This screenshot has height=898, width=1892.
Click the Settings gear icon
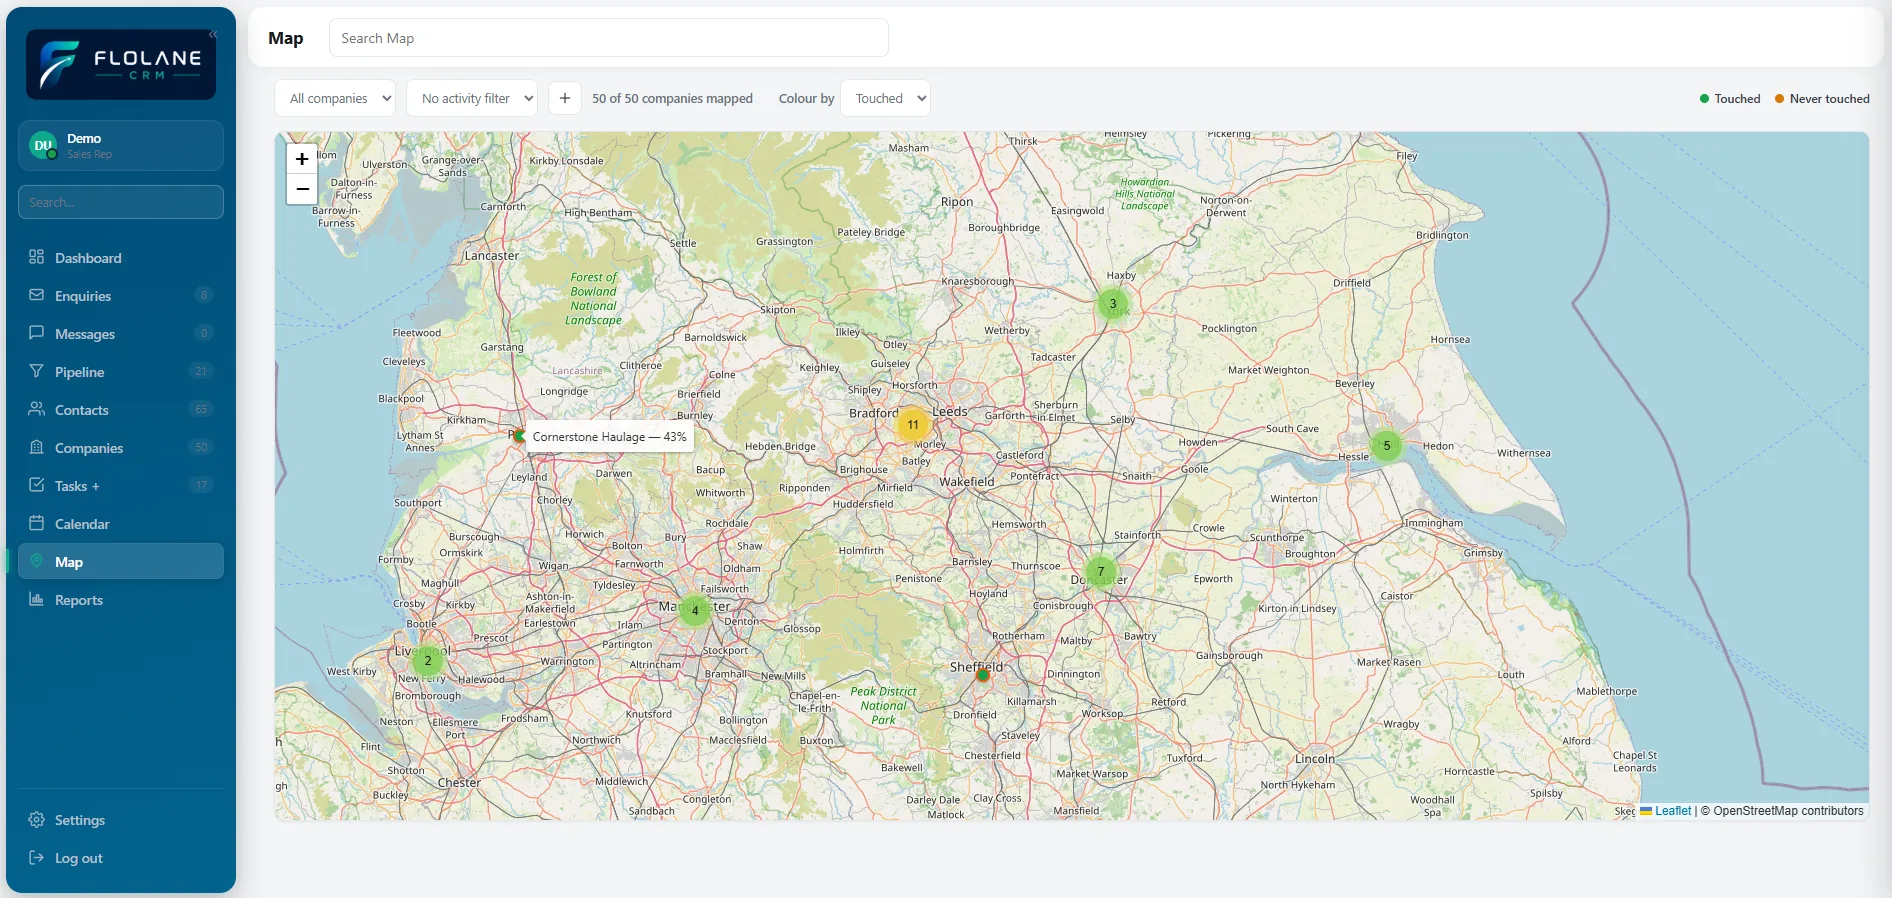click(37, 819)
